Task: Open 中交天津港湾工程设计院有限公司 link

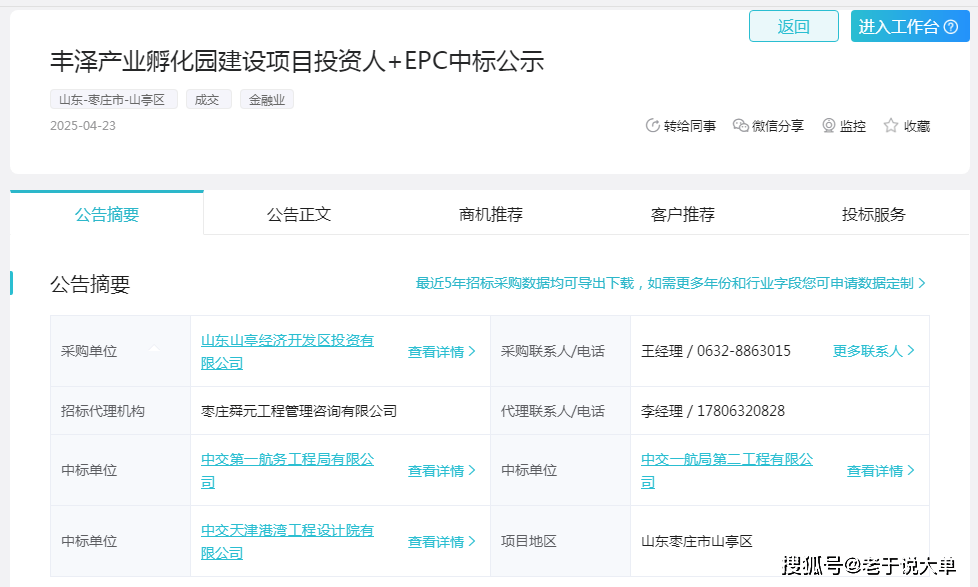Action: click(x=287, y=541)
